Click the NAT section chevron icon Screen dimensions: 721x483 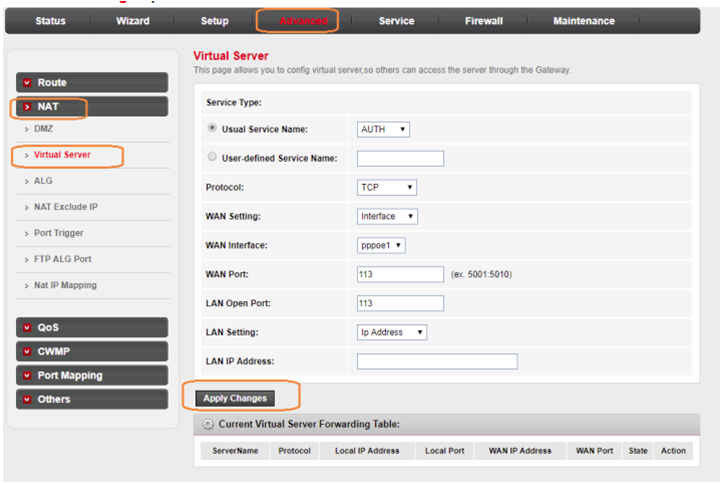[27, 106]
